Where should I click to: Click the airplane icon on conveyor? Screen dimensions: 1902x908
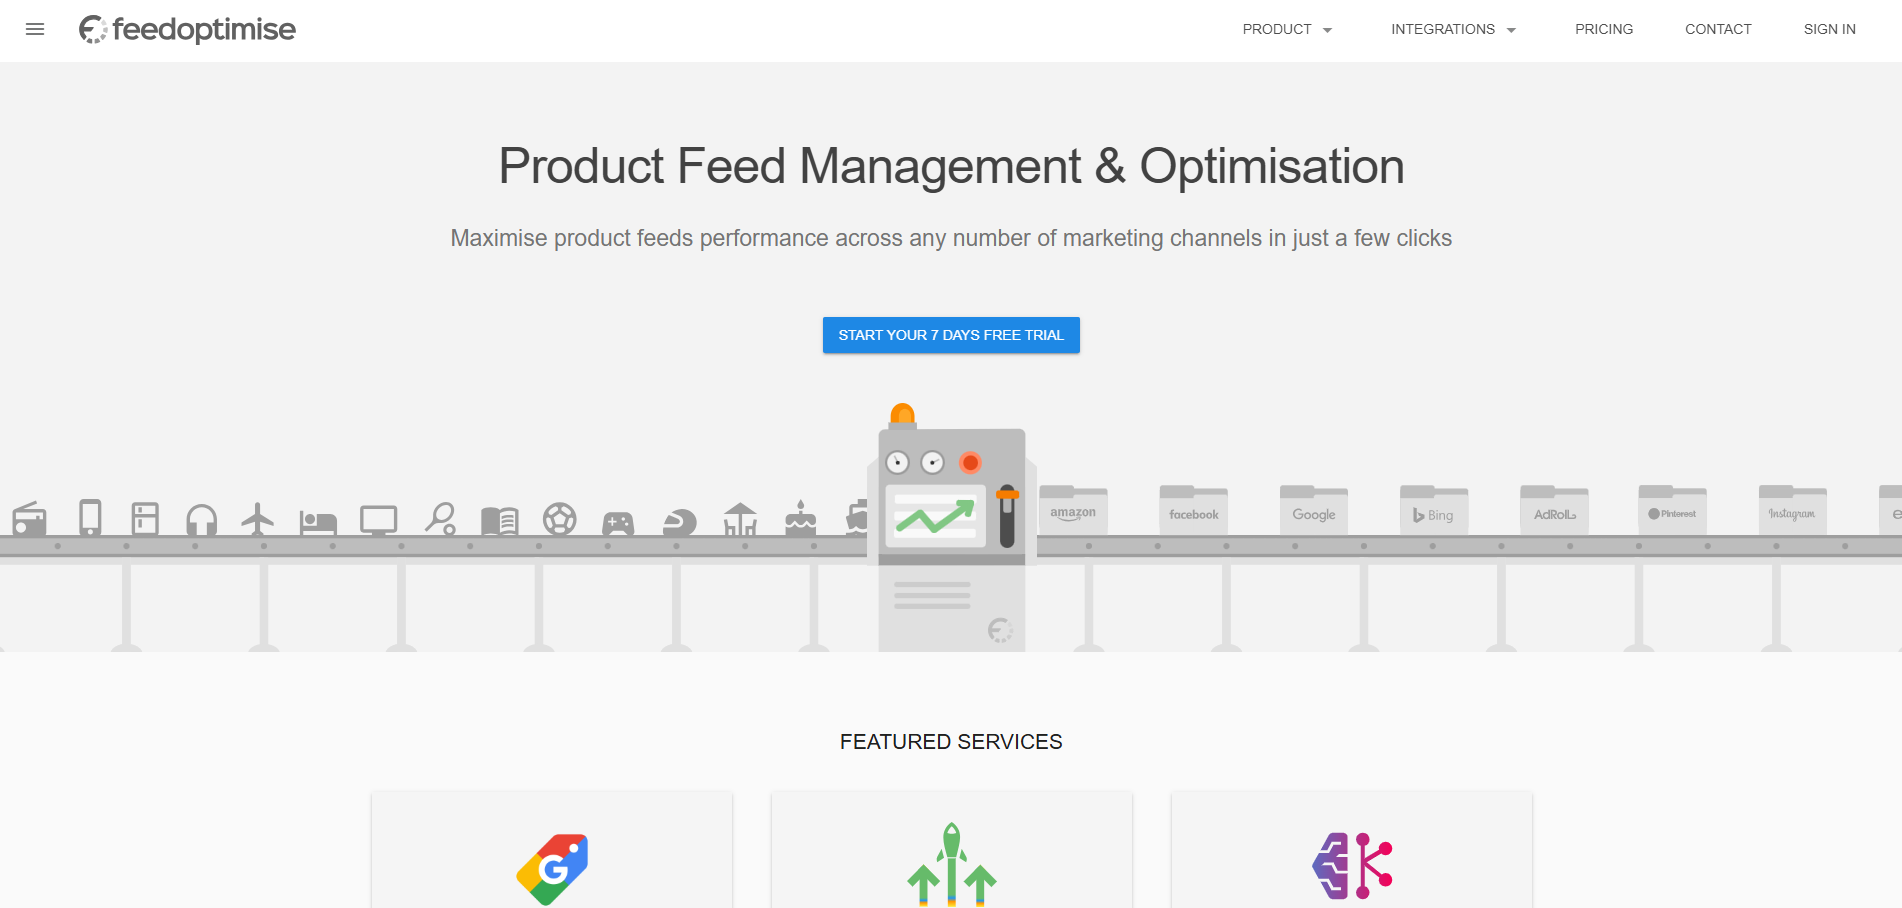point(258,519)
